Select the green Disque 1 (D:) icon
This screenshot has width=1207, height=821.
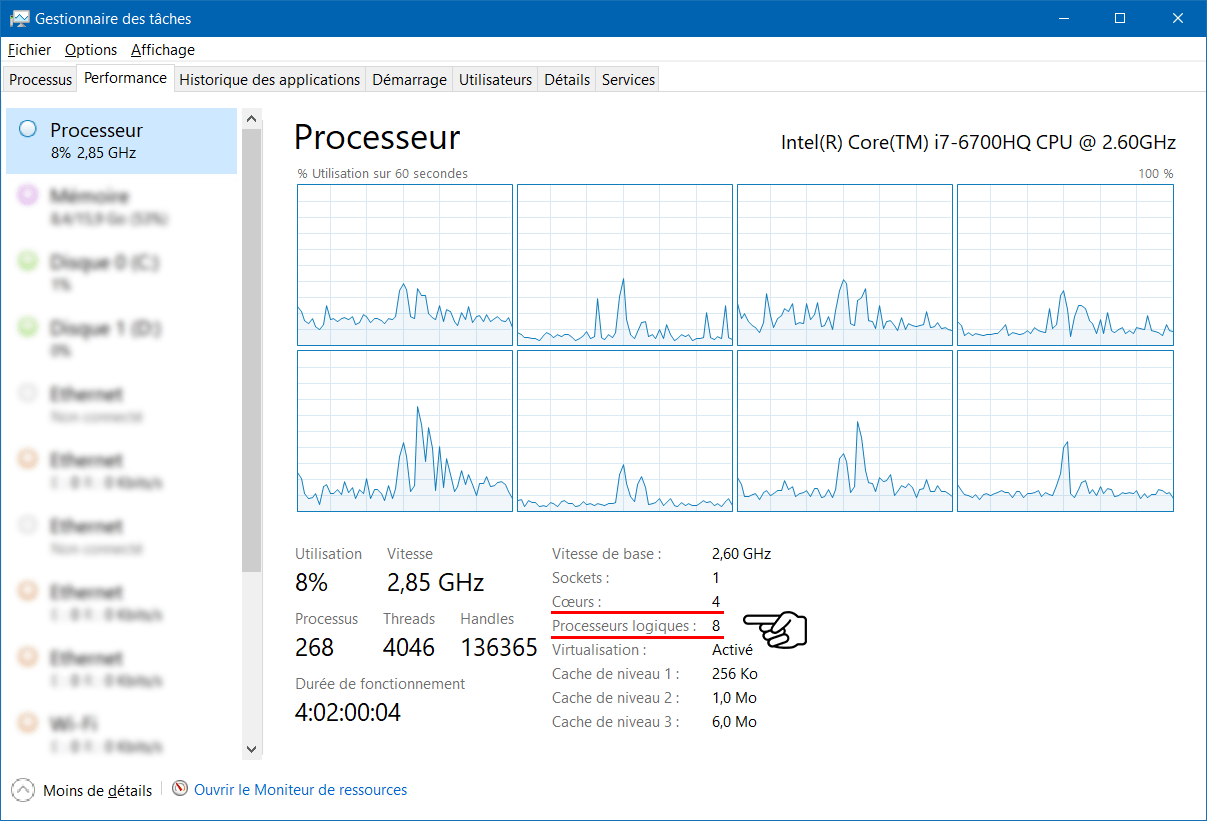[x=28, y=327]
